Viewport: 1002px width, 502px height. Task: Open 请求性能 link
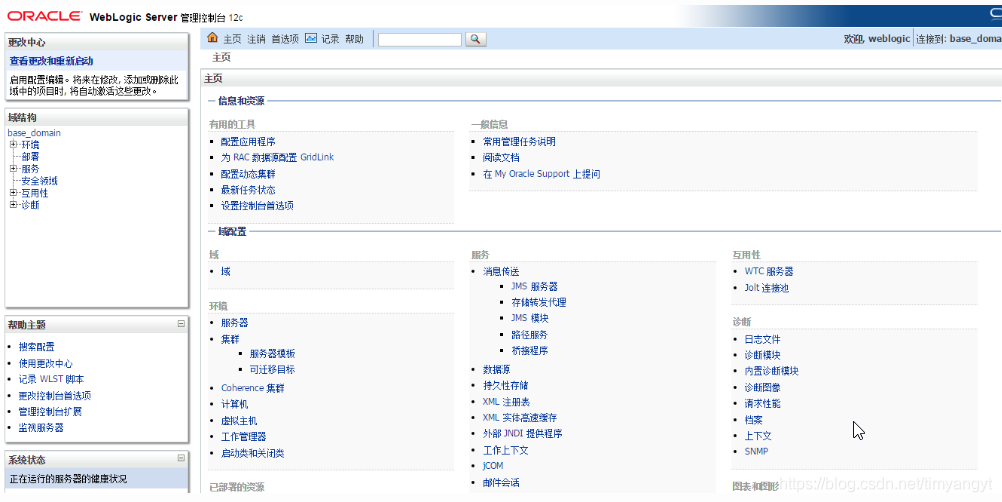click(762, 404)
